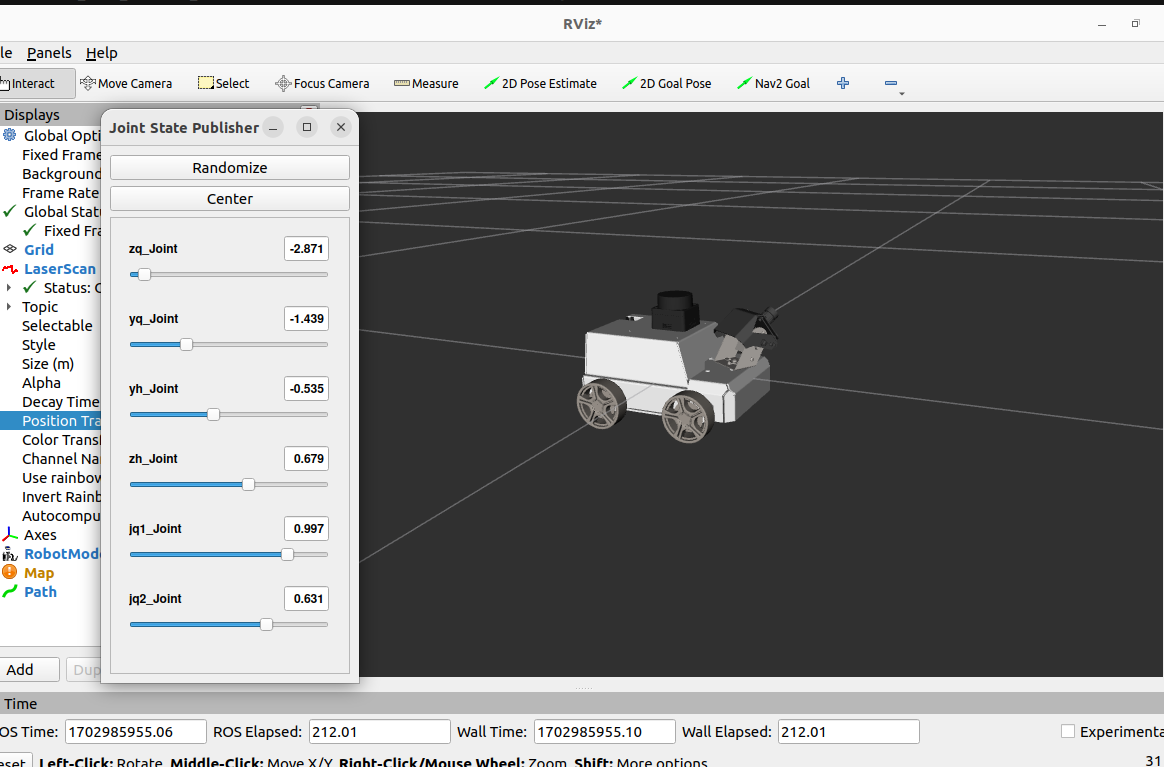Select the 2D Goal Pose tool
This screenshot has height=767, width=1164.
[x=667, y=83]
